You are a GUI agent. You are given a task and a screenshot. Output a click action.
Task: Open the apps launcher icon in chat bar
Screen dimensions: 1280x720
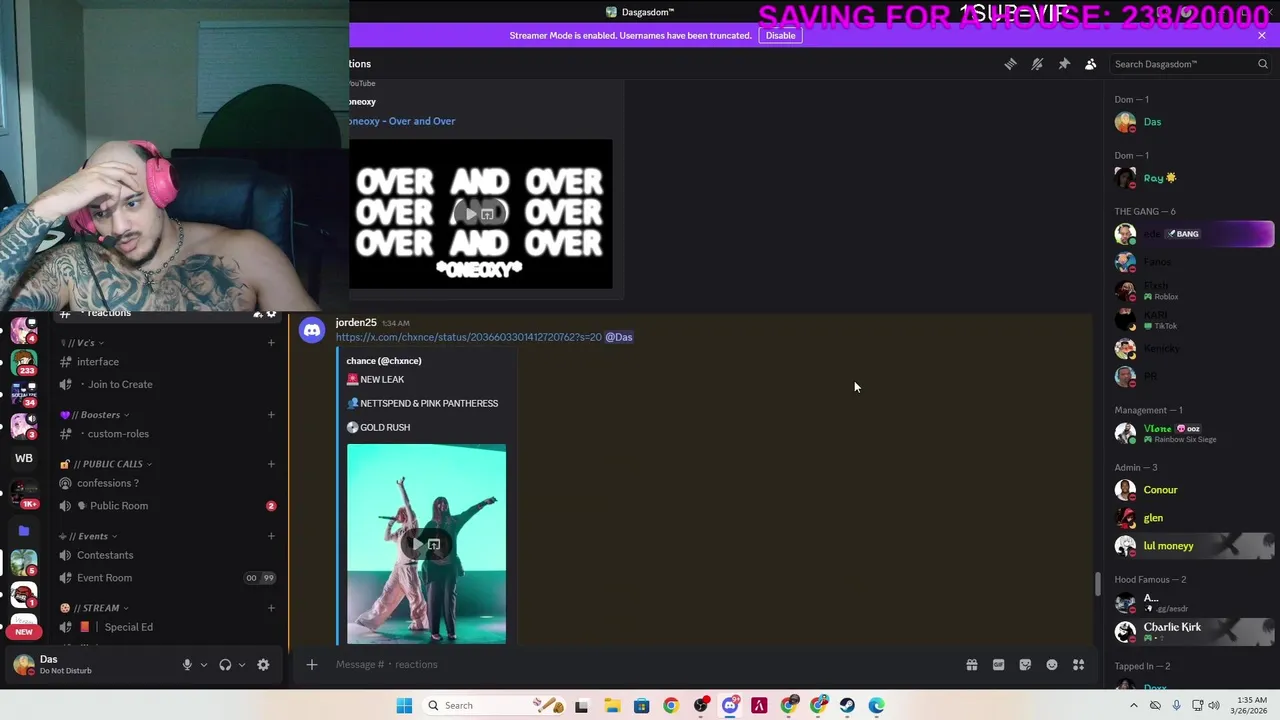coord(1079,665)
